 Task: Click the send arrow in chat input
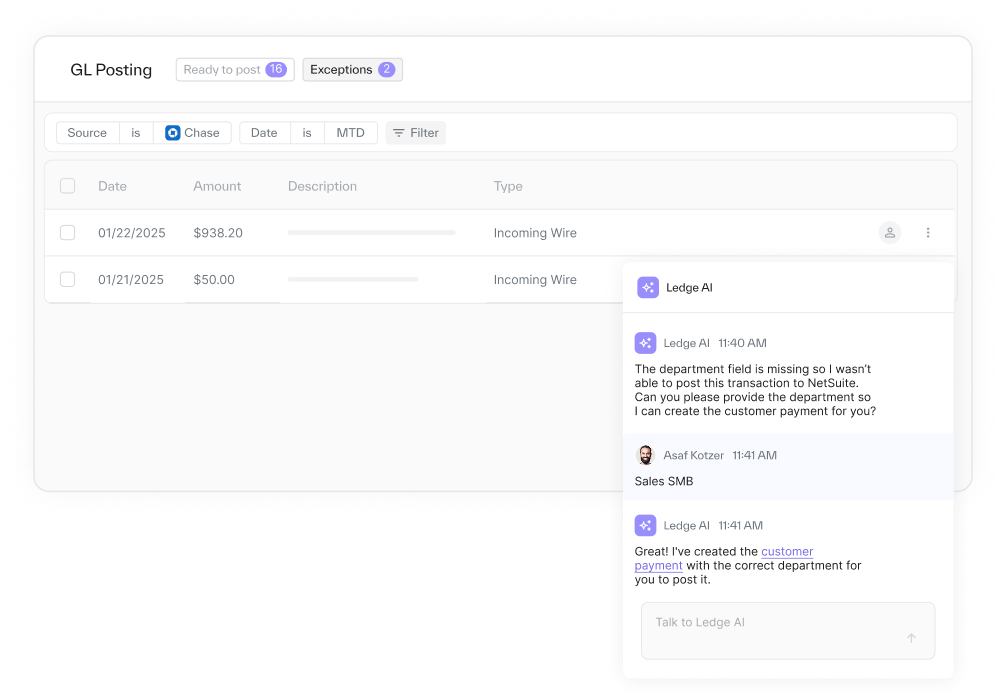pyautogui.click(x=911, y=638)
